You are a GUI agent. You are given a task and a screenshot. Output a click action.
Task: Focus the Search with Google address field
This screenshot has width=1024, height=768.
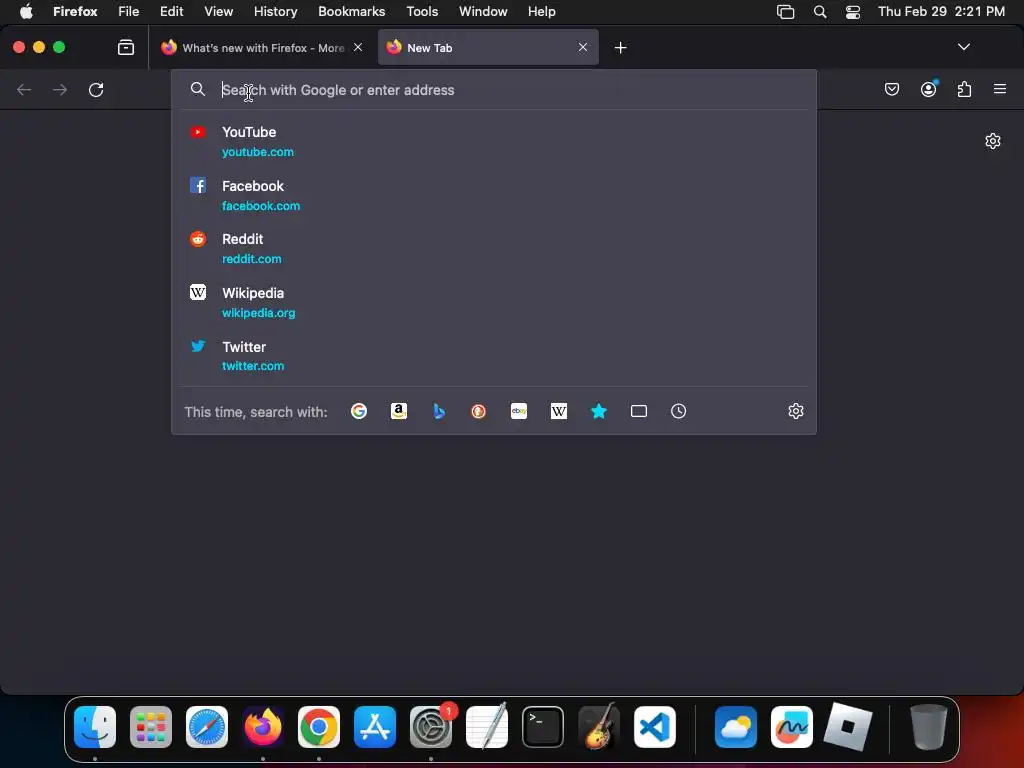pyautogui.click(x=493, y=89)
